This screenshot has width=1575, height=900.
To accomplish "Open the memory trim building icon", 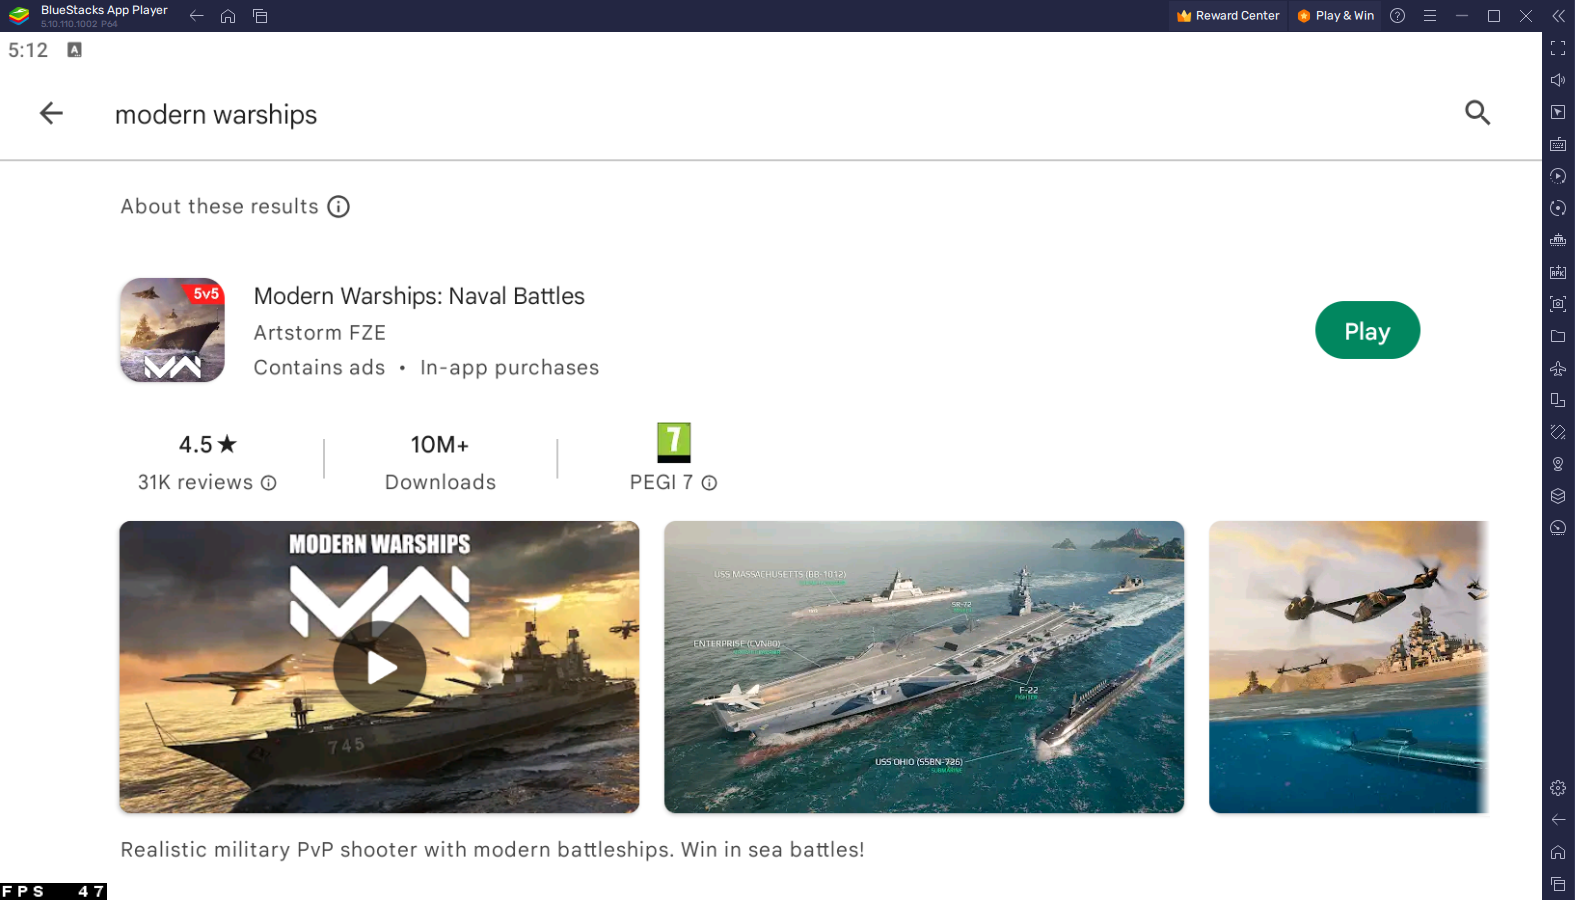I will pos(1558,240).
